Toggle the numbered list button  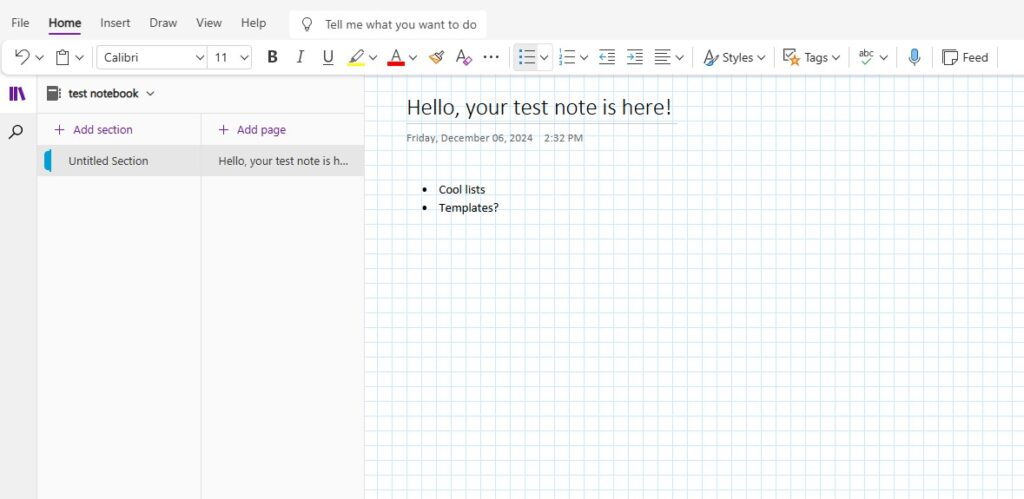point(567,57)
